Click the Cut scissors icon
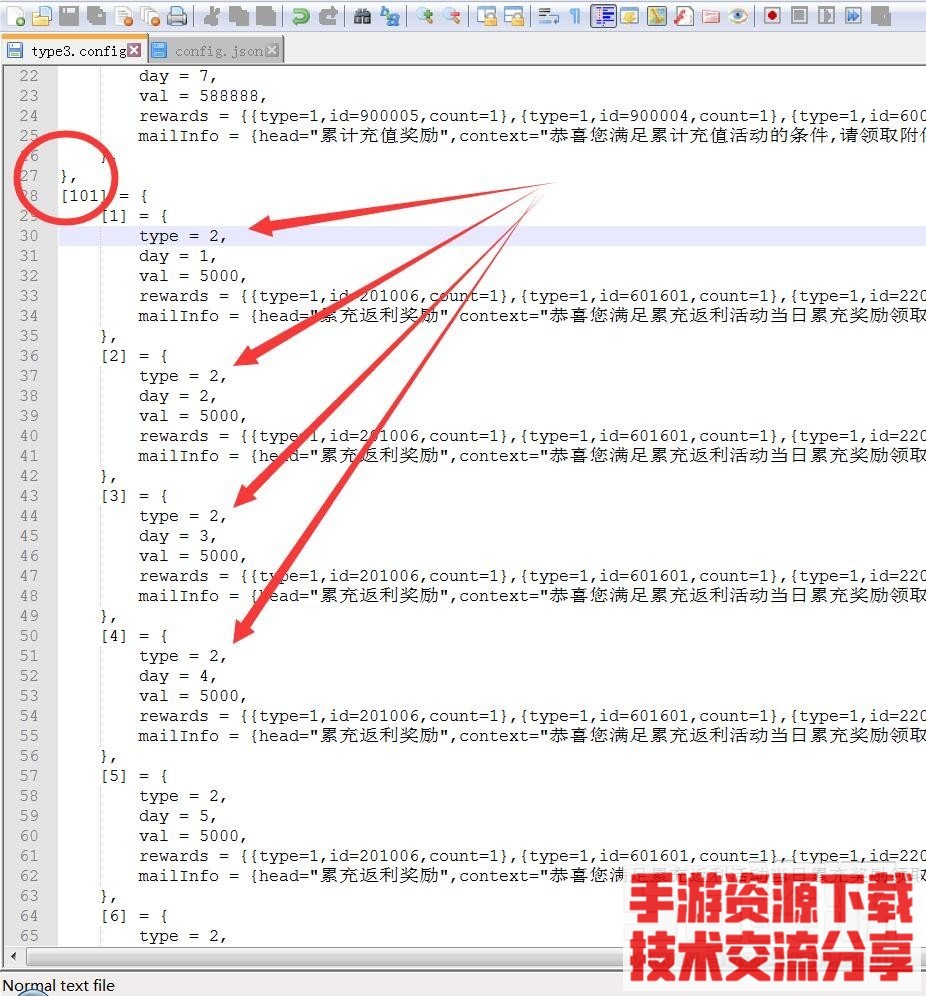 (211, 16)
